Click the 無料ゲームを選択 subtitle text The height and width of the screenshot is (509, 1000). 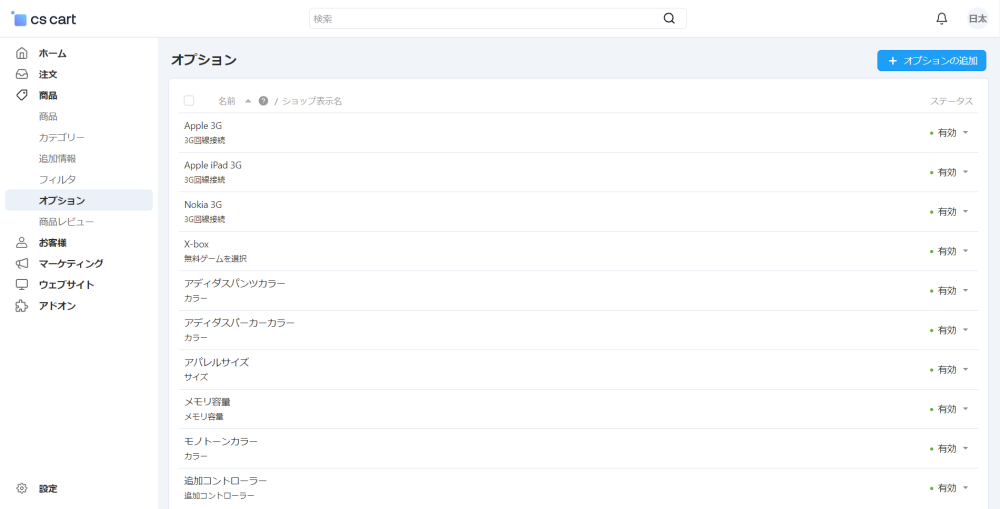[216, 259]
